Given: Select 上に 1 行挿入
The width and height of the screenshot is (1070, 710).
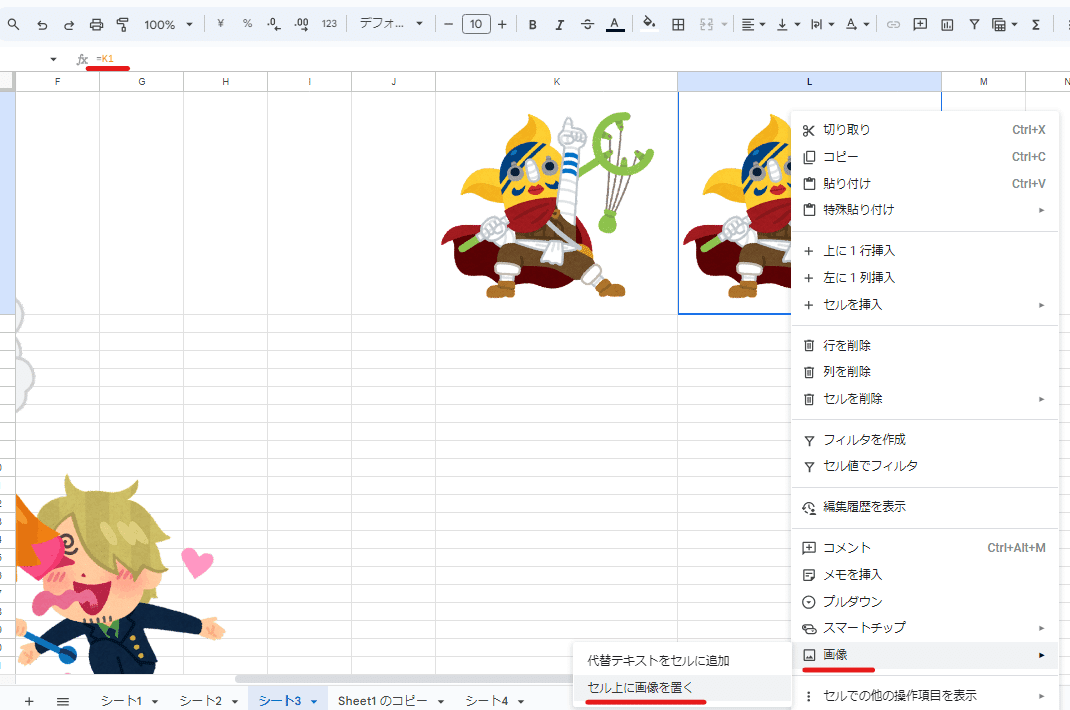Looking at the screenshot, I should click(x=924, y=251).
